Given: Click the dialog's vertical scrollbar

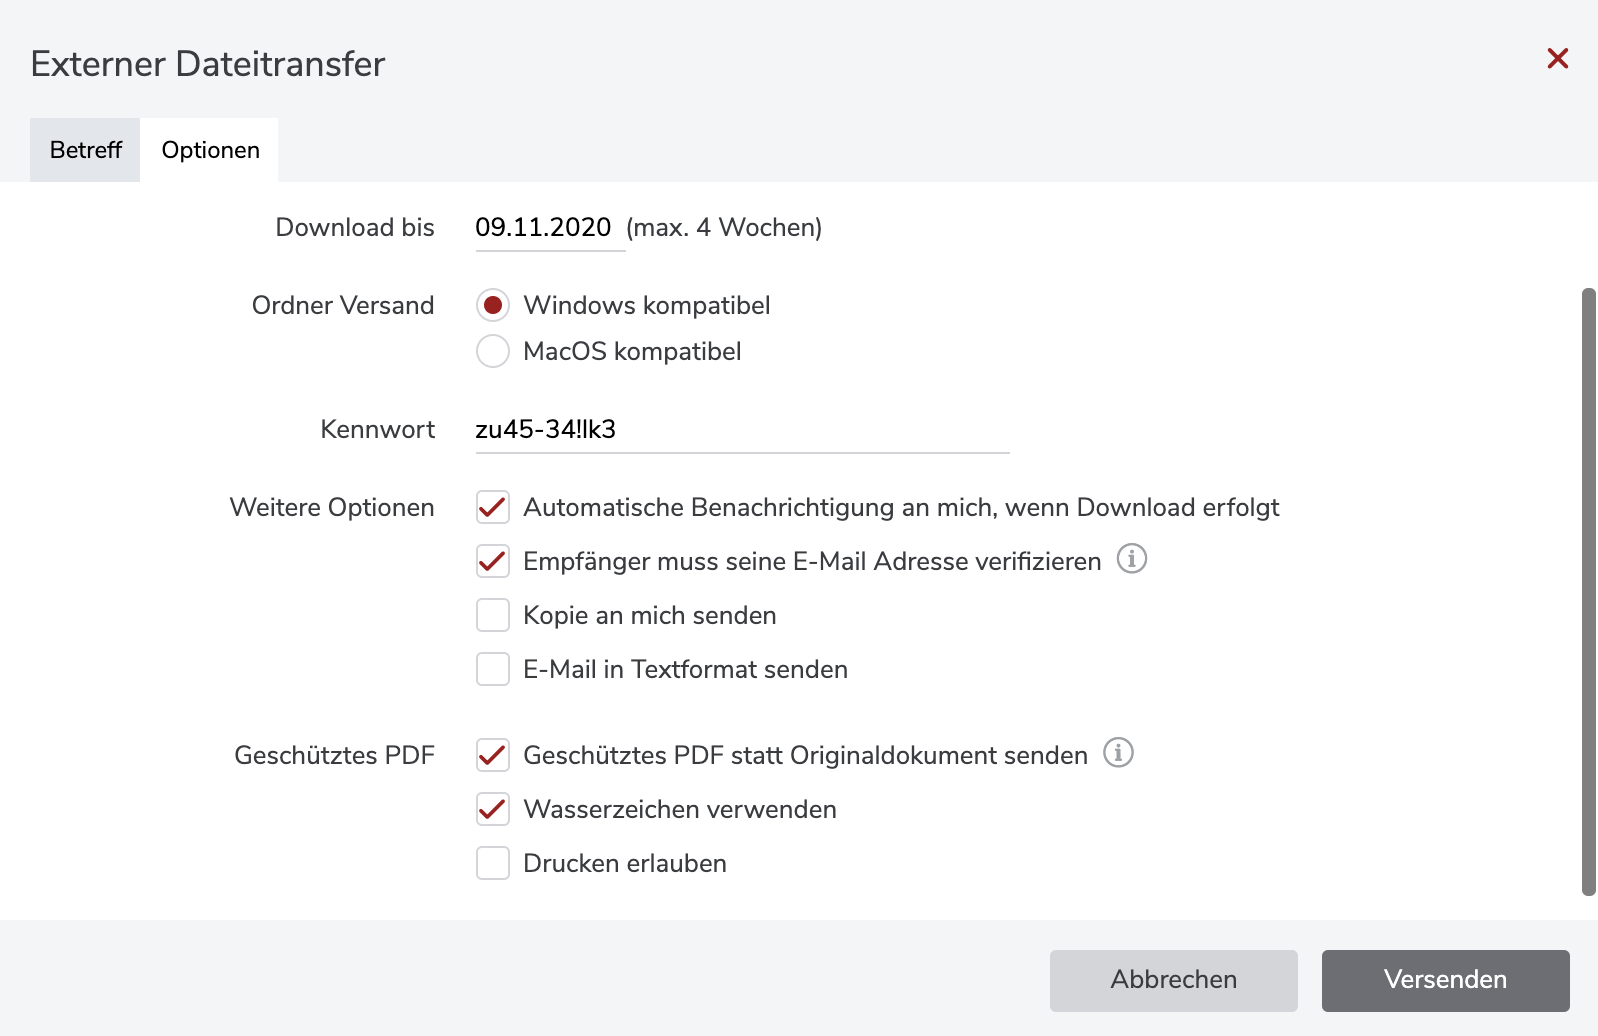Looking at the screenshot, I should tap(1588, 590).
